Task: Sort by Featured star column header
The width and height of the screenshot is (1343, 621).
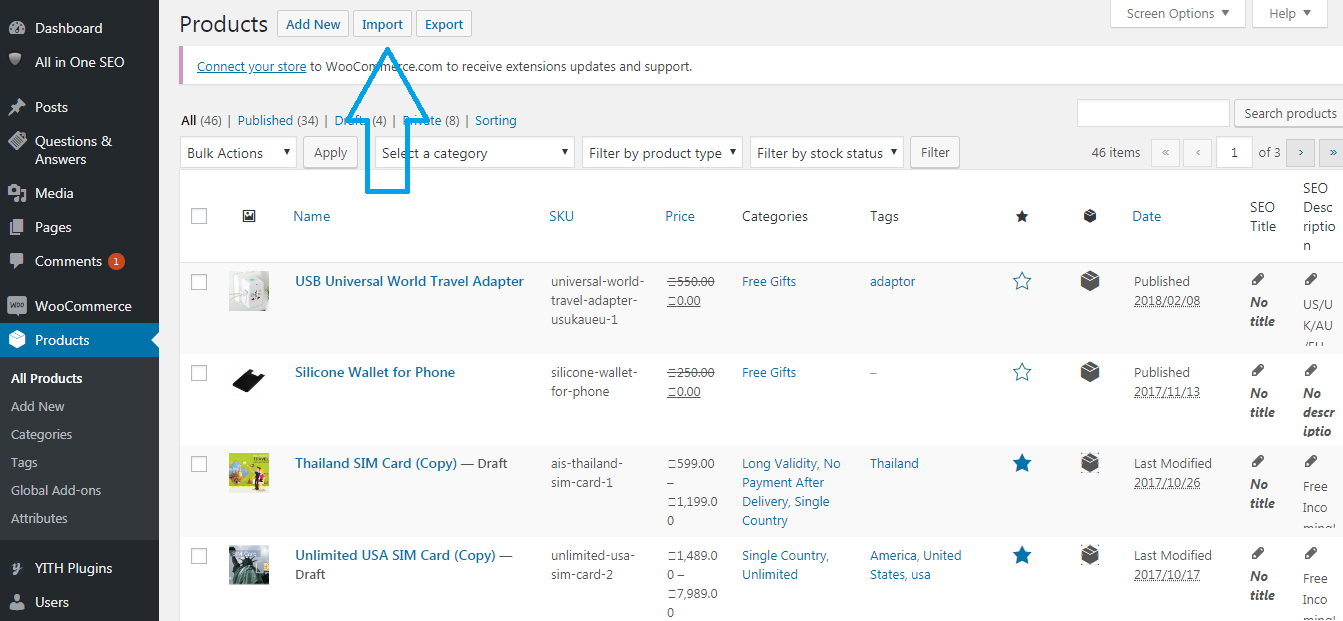Action: 1022,216
